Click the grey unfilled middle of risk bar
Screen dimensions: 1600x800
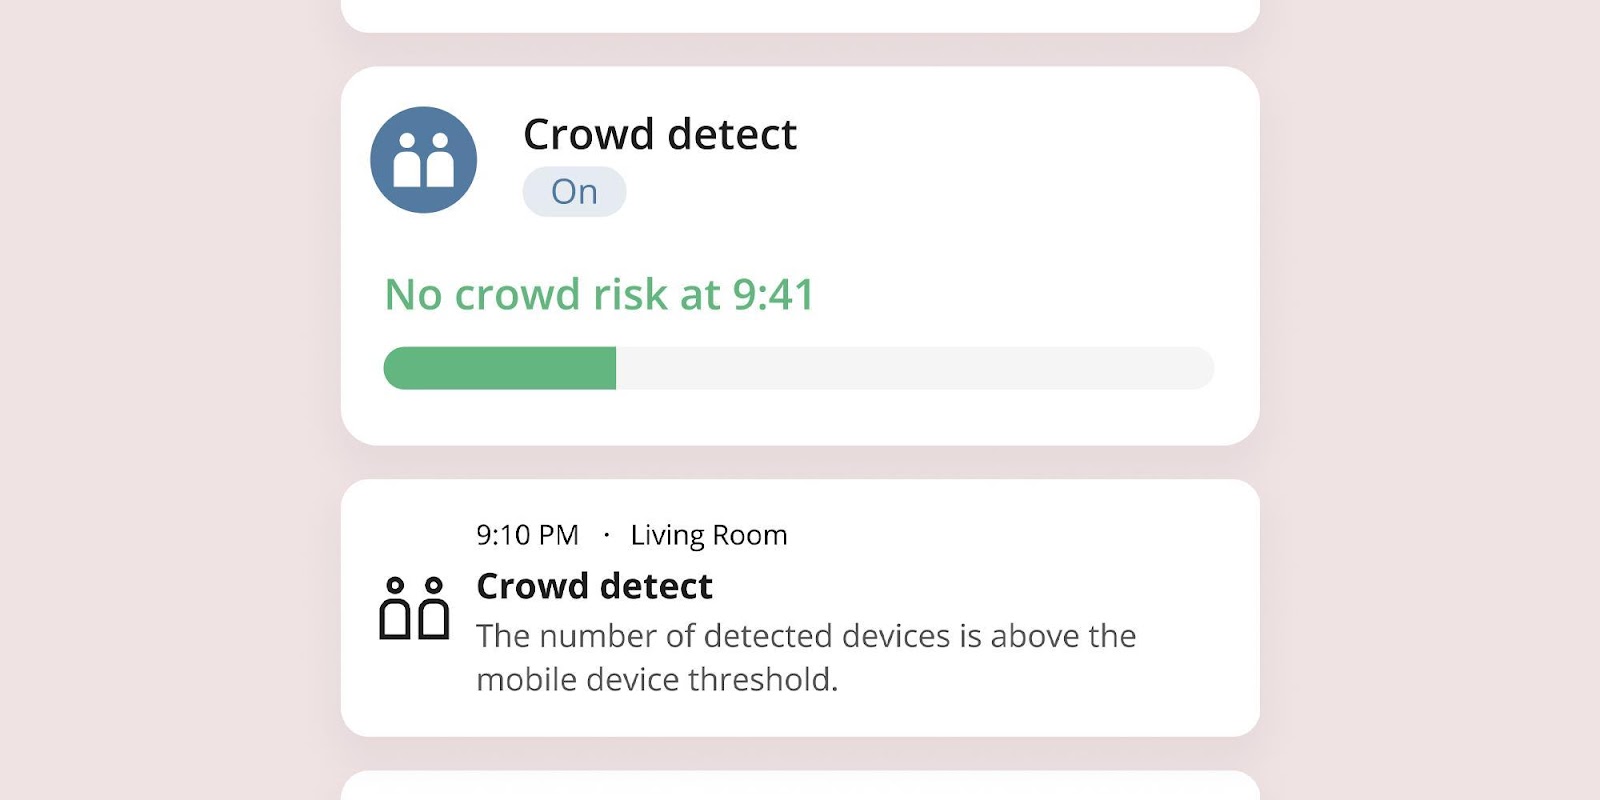pos(900,368)
